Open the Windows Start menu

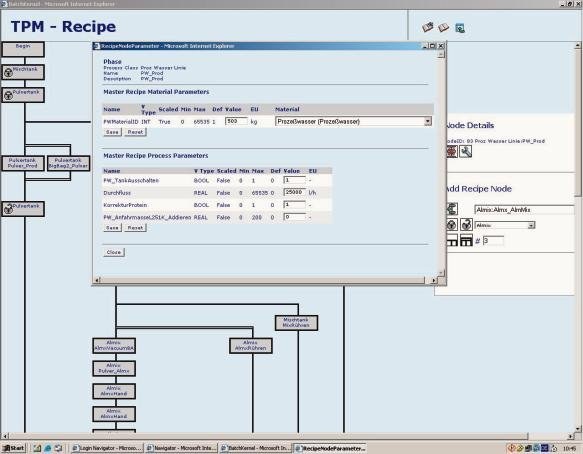tap(13, 448)
